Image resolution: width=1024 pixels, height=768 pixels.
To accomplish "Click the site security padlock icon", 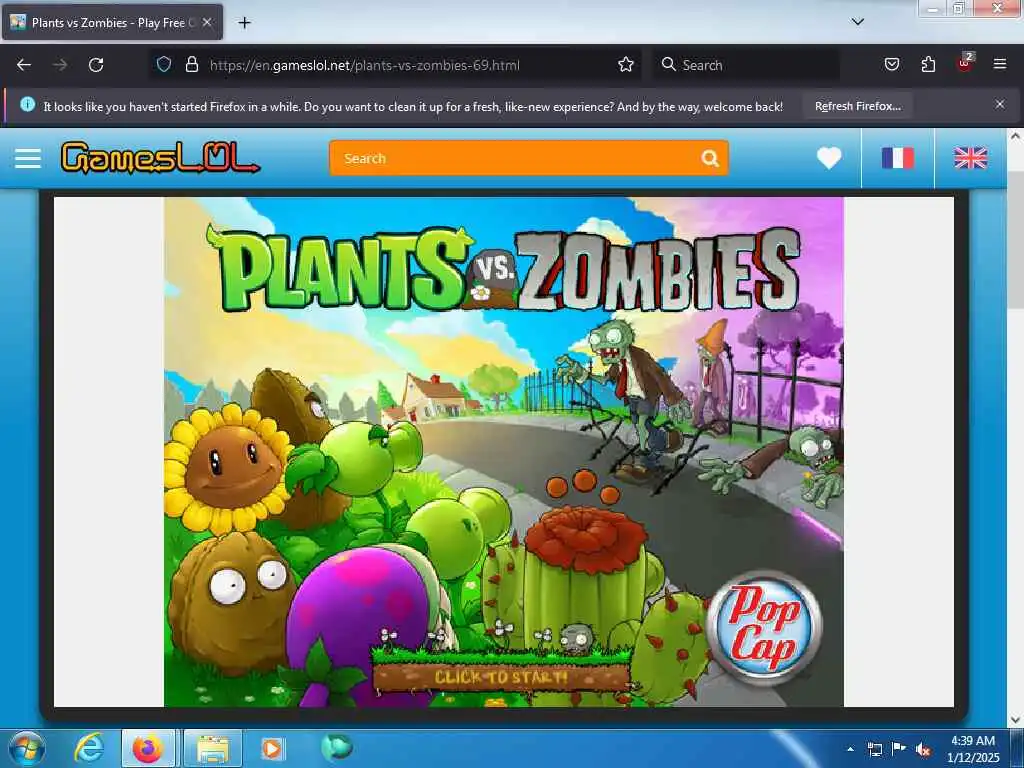I will [x=191, y=64].
